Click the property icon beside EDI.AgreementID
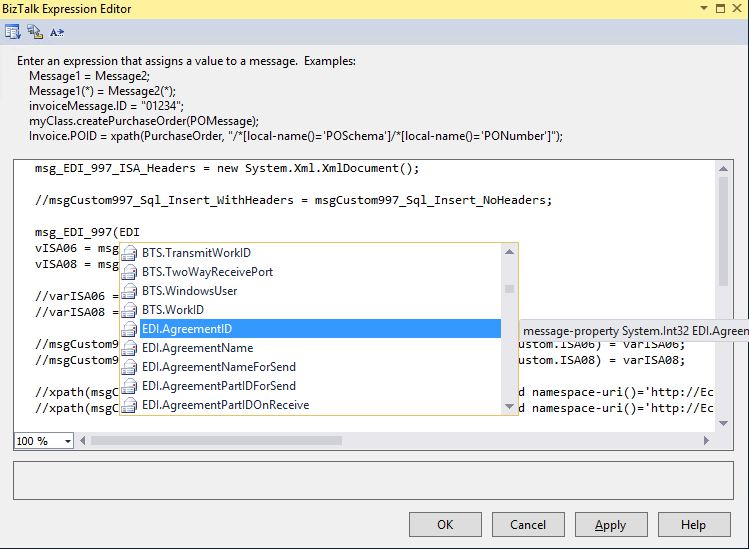 coord(129,329)
